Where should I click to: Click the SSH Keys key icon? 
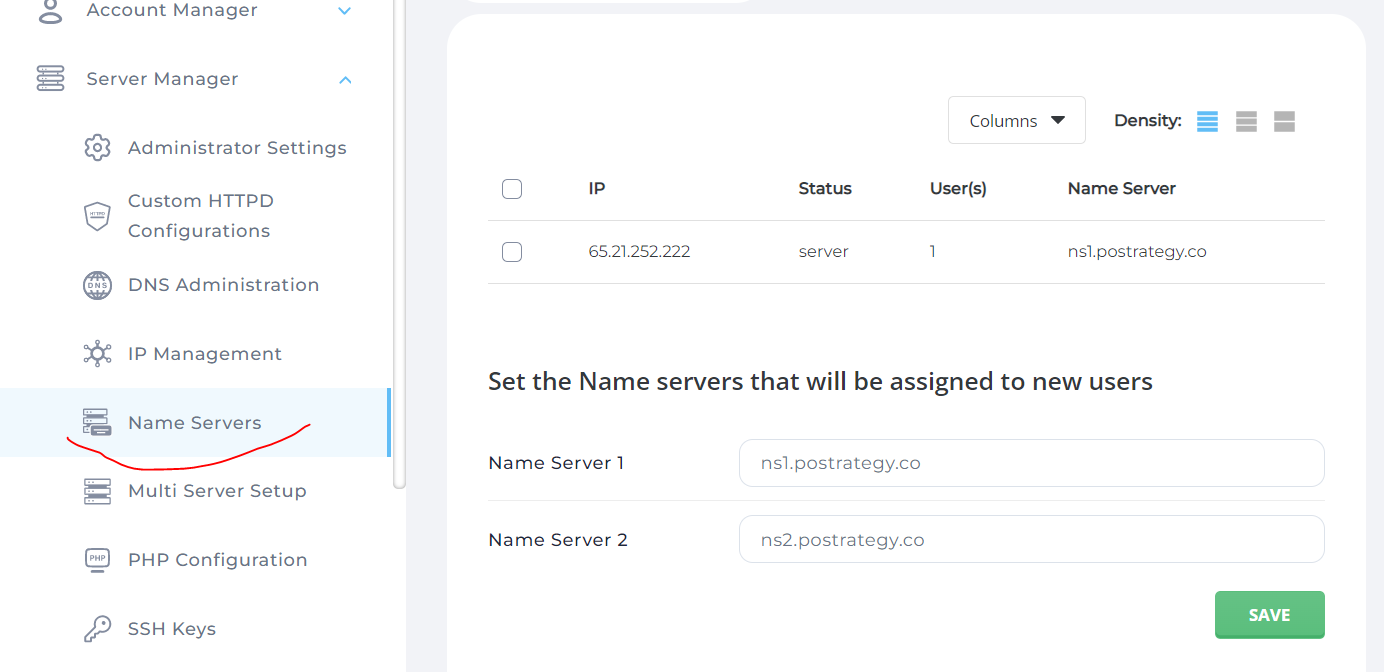coord(97,628)
